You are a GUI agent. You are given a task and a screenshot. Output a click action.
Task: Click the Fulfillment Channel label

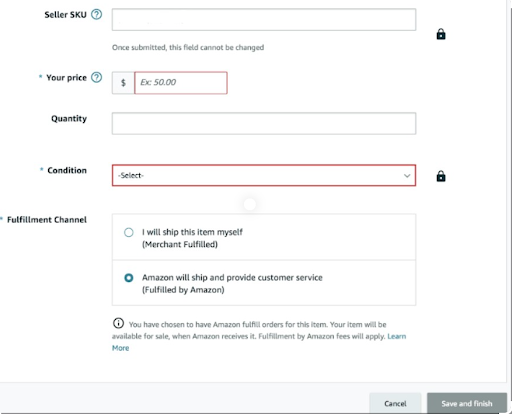[47, 220]
